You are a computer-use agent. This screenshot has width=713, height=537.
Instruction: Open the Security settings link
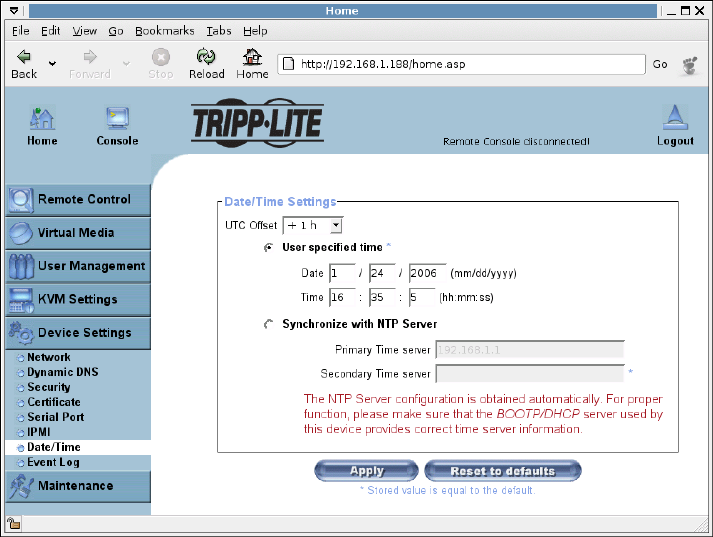49,387
